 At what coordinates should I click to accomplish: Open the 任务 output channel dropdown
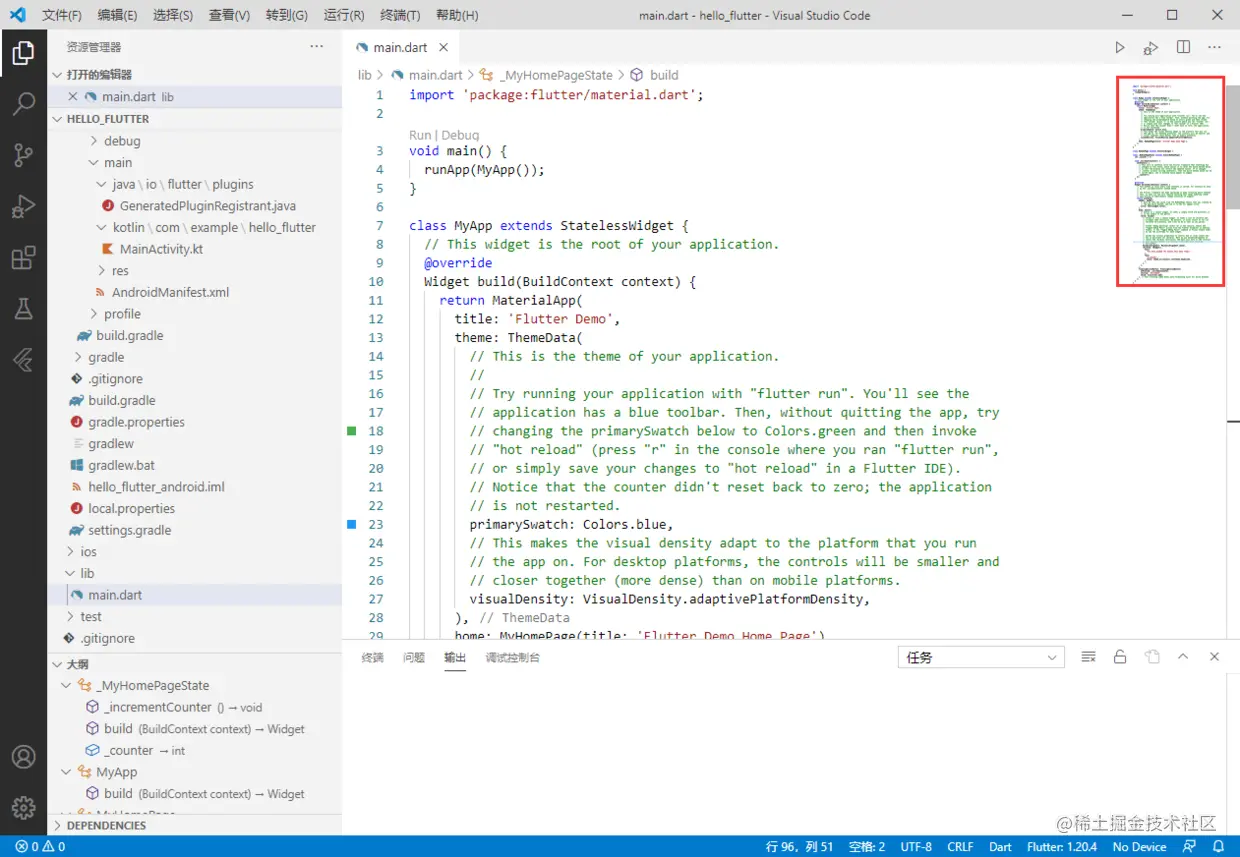point(980,657)
